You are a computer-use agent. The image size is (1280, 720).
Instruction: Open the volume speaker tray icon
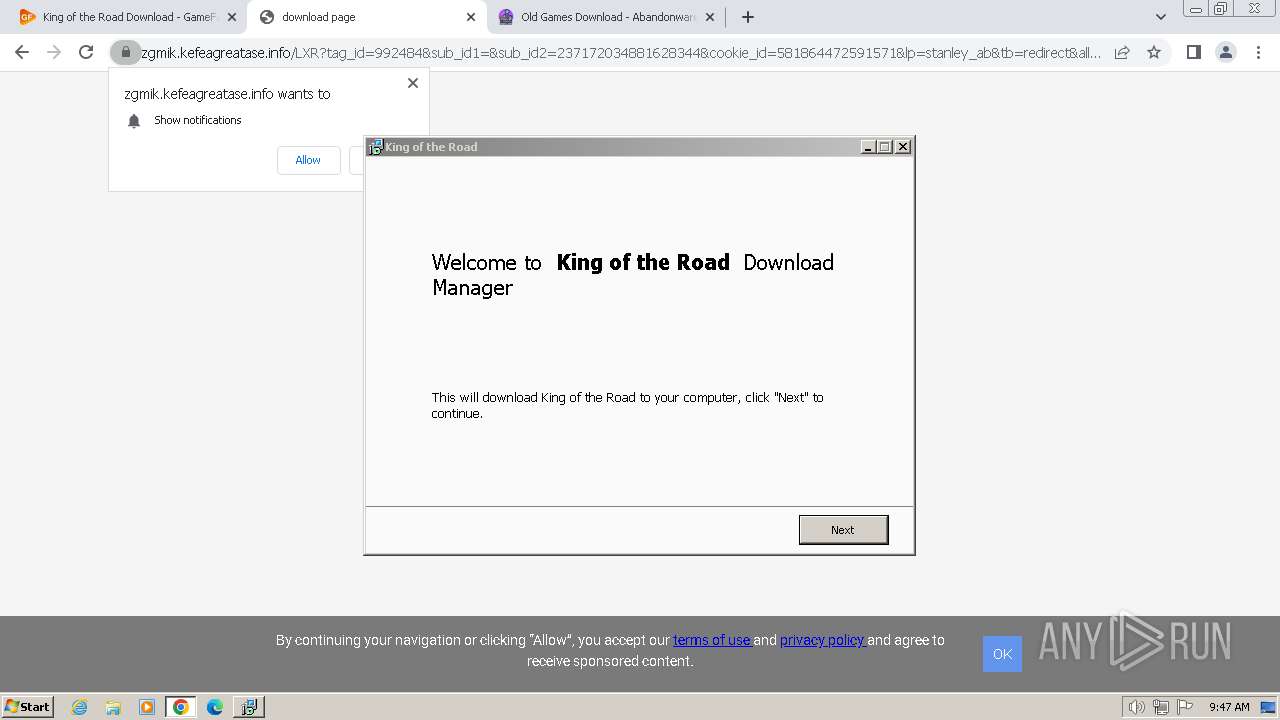tap(1137, 707)
